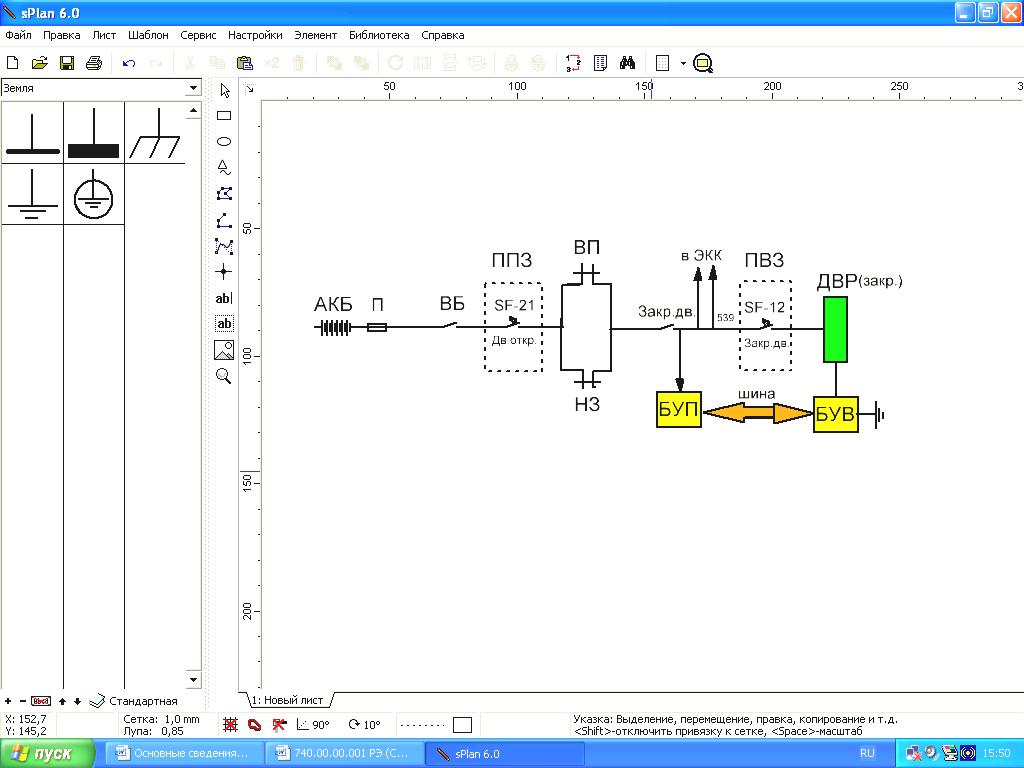
Task: Open the grid options dropdown arrow
Action: tap(683, 63)
